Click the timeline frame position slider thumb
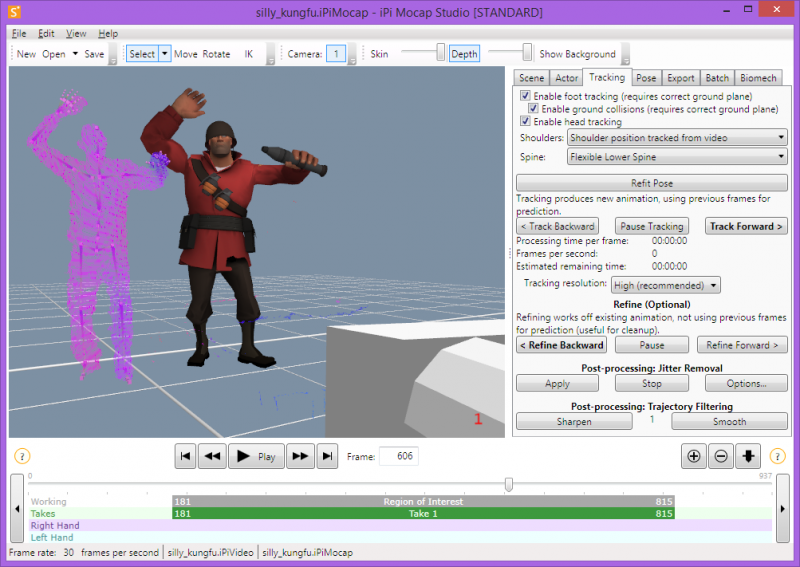Image resolution: width=800 pixels, height=567 pixels. (x=509, y=484)
